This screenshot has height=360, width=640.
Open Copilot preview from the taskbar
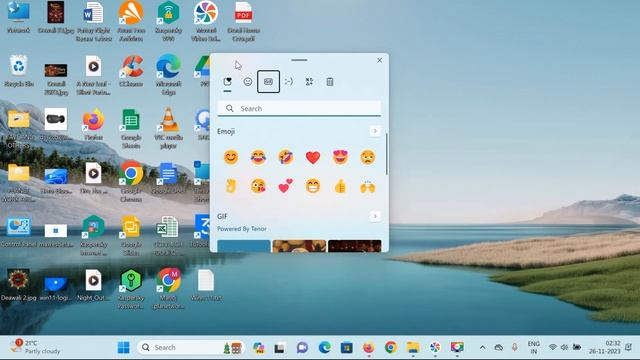258,347
